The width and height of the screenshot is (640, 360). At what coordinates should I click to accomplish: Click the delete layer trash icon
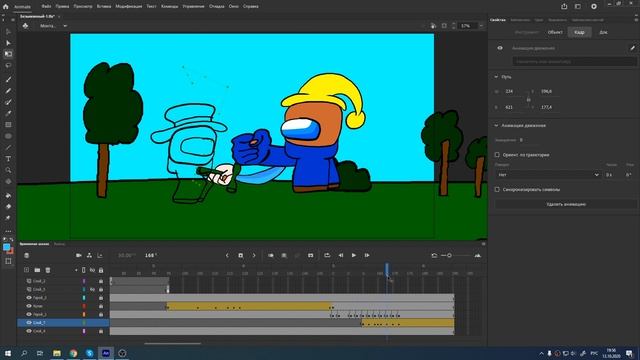[48, 270]
